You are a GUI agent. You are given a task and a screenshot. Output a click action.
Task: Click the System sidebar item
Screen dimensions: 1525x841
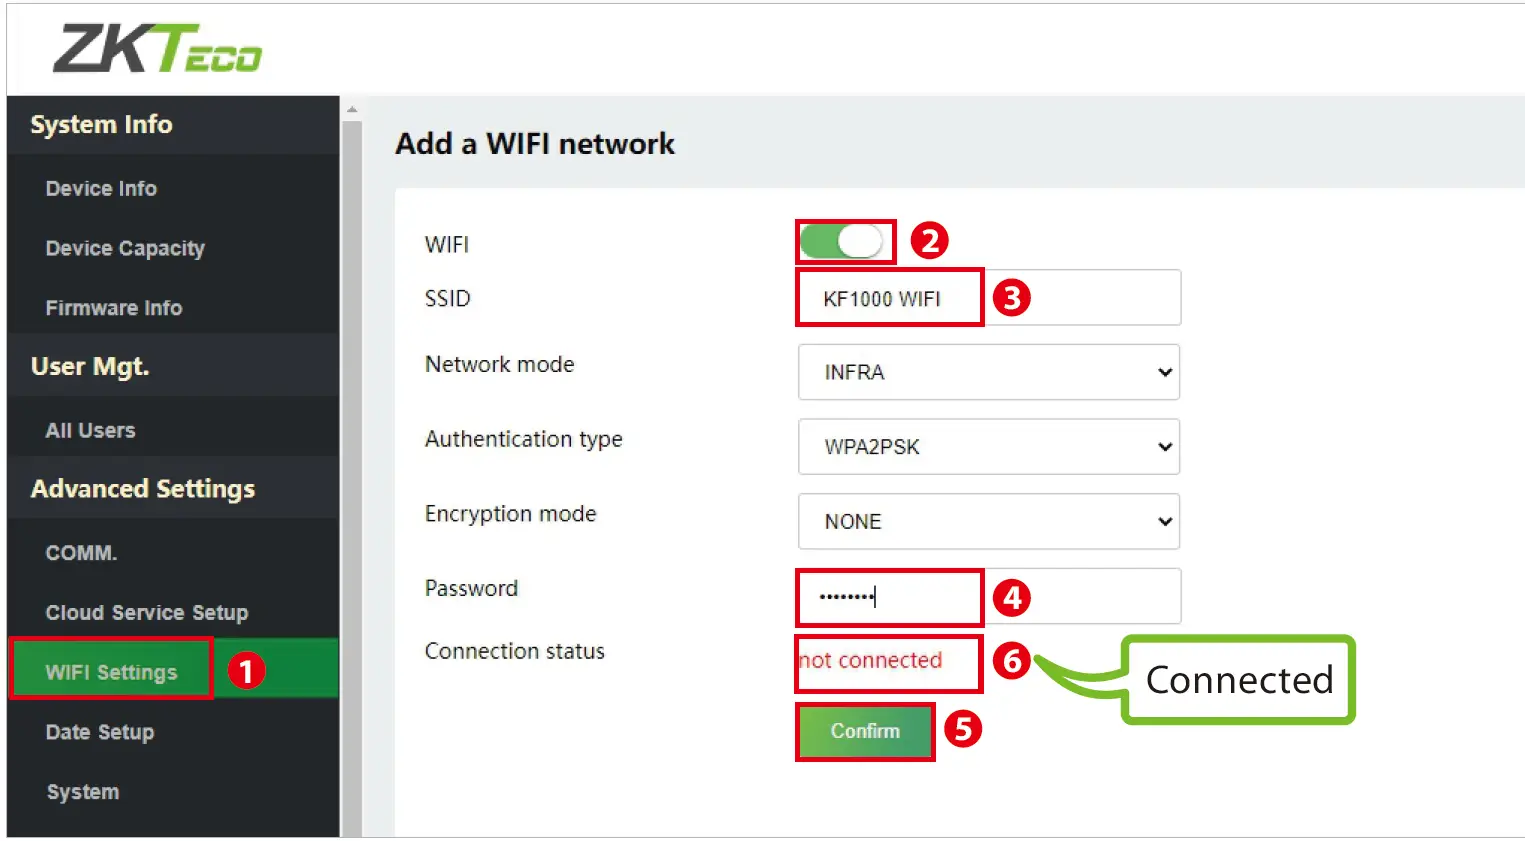pyautogui.click(x=83, y=792)
